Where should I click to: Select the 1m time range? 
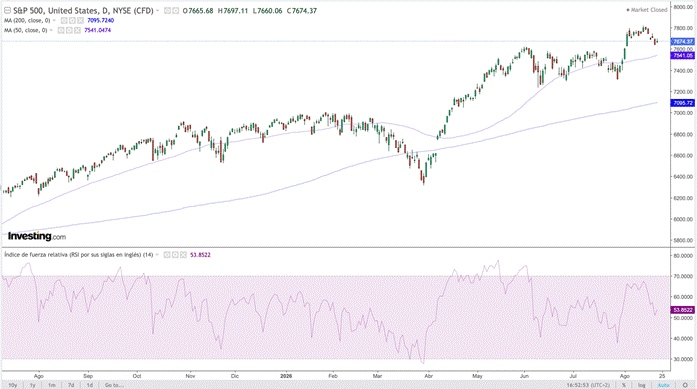pyautogui.click(x=52, y=385)
